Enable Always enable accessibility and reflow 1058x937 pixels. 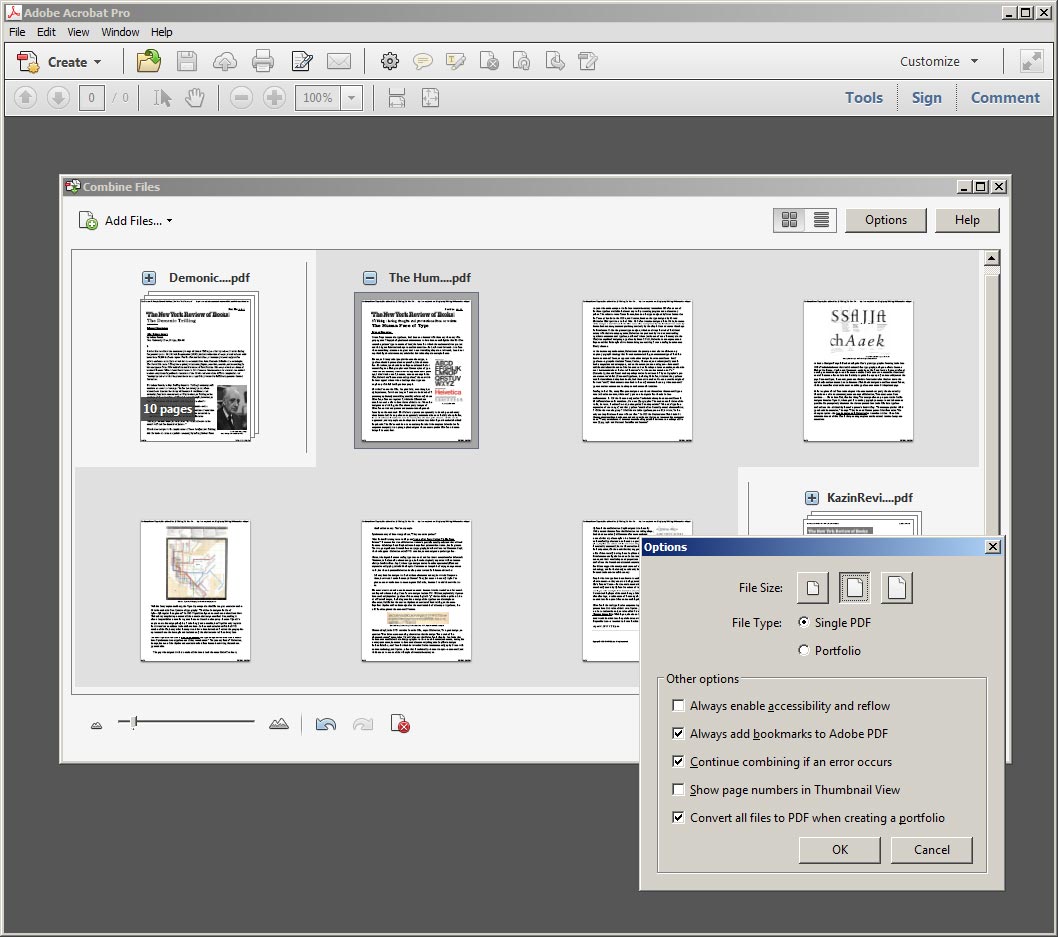(x=678, y=706)
